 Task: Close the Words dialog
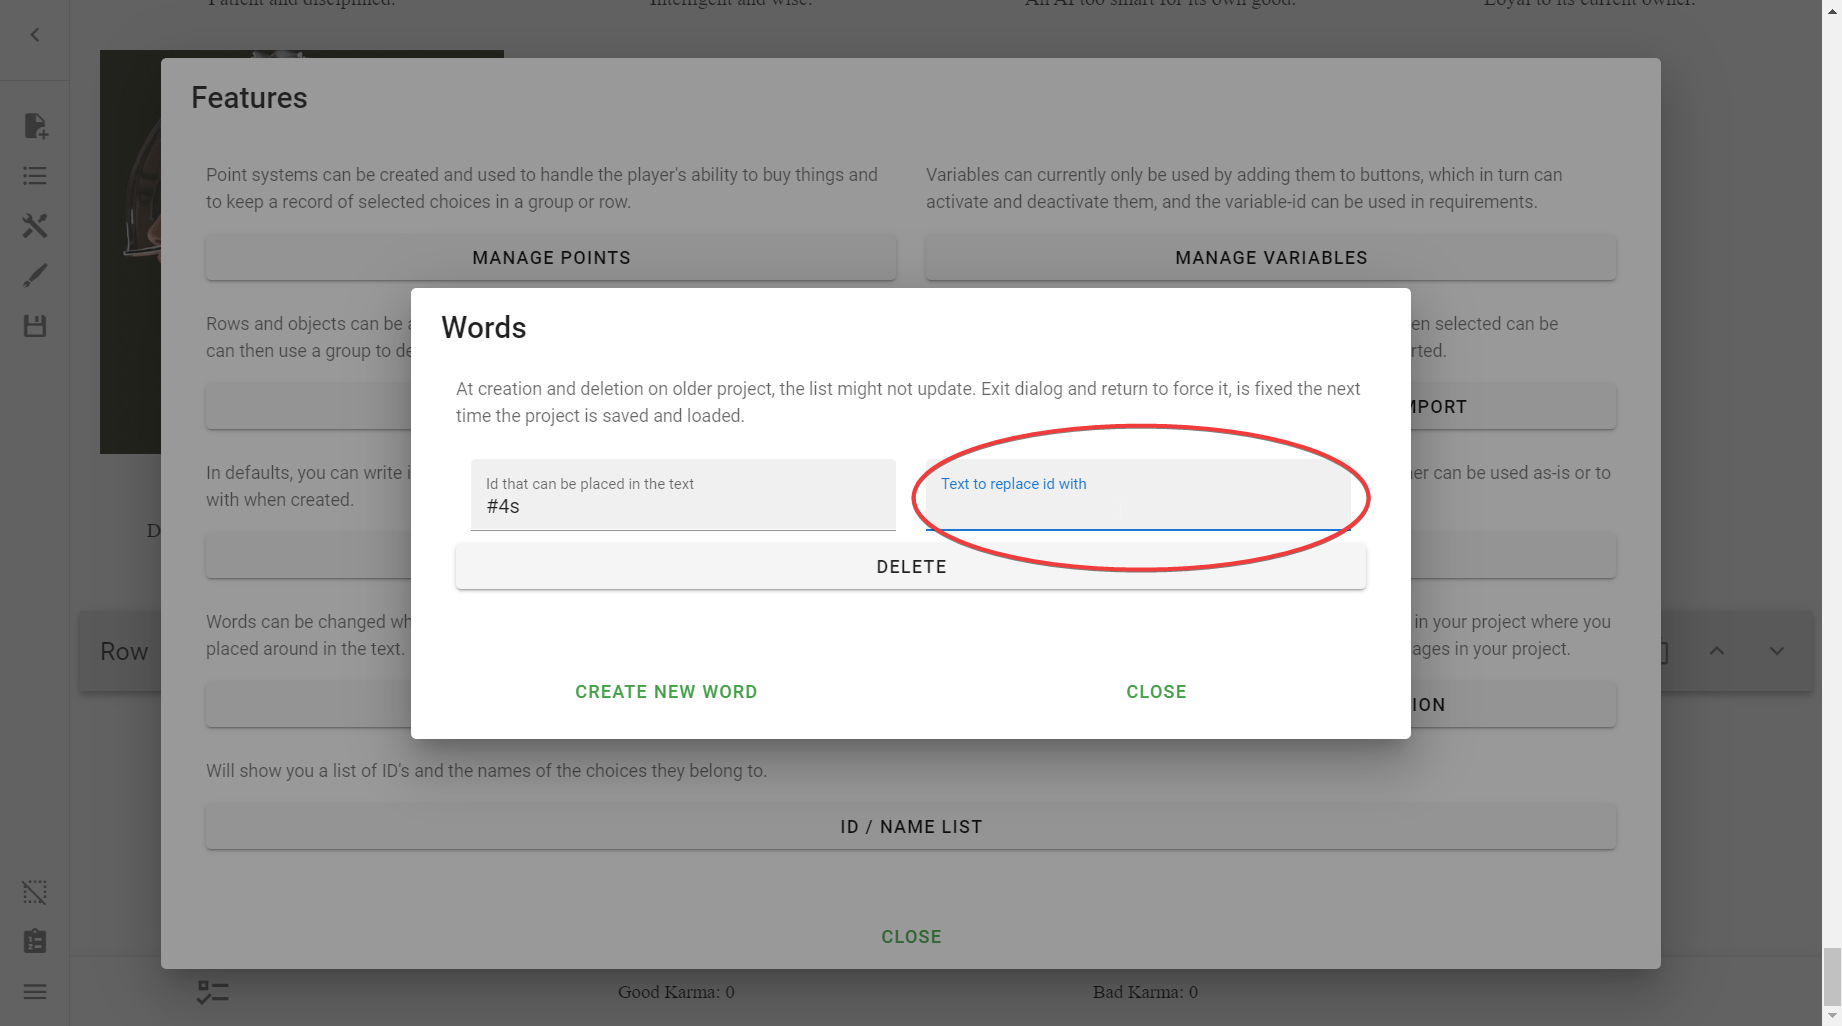[x=1156, y=691]
